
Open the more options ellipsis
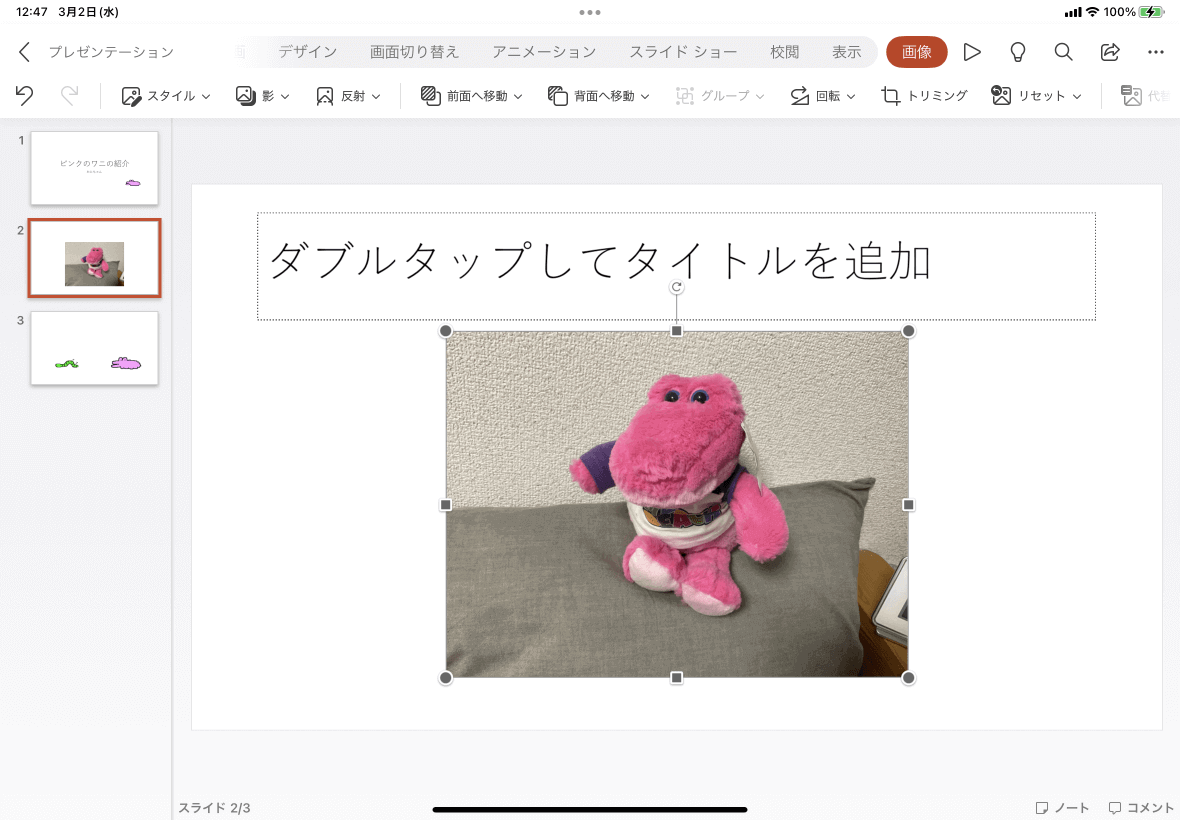pyautogui.click(x=1156, y=52)
